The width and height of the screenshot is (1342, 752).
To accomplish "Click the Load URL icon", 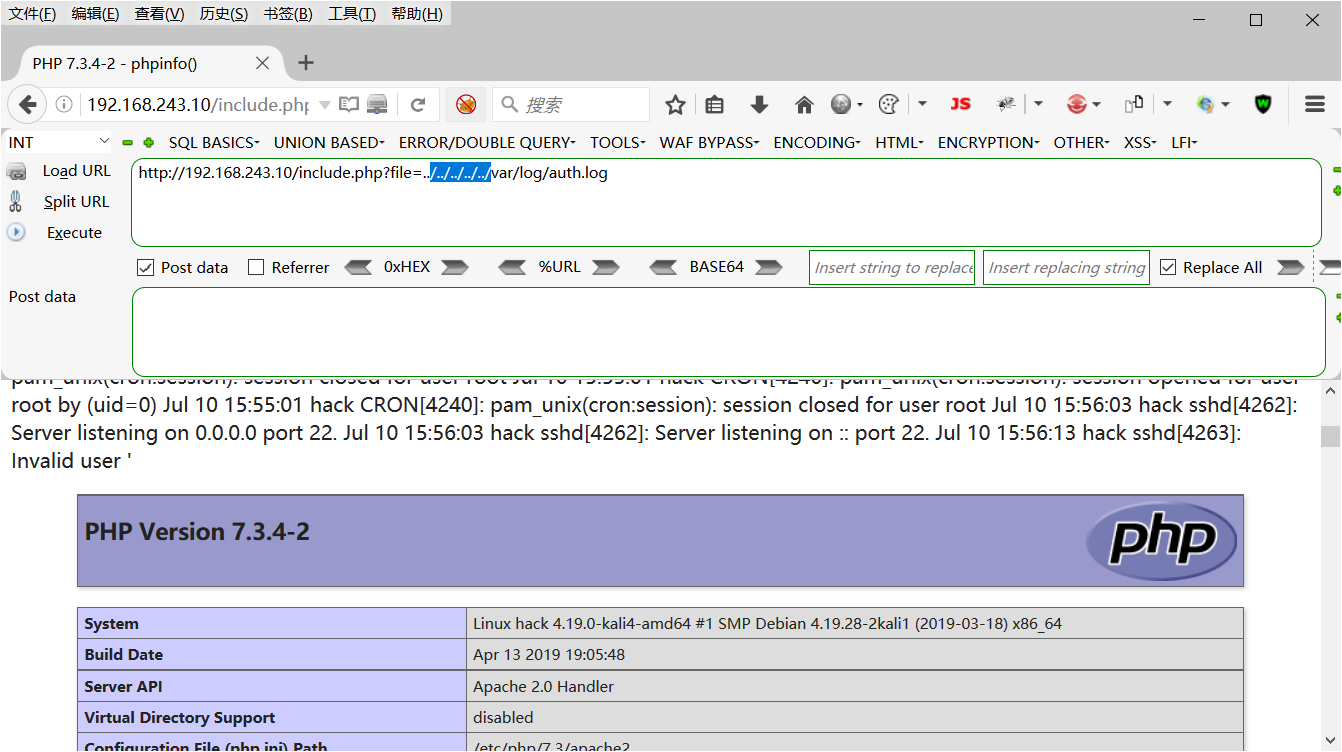I will [17, 171].
